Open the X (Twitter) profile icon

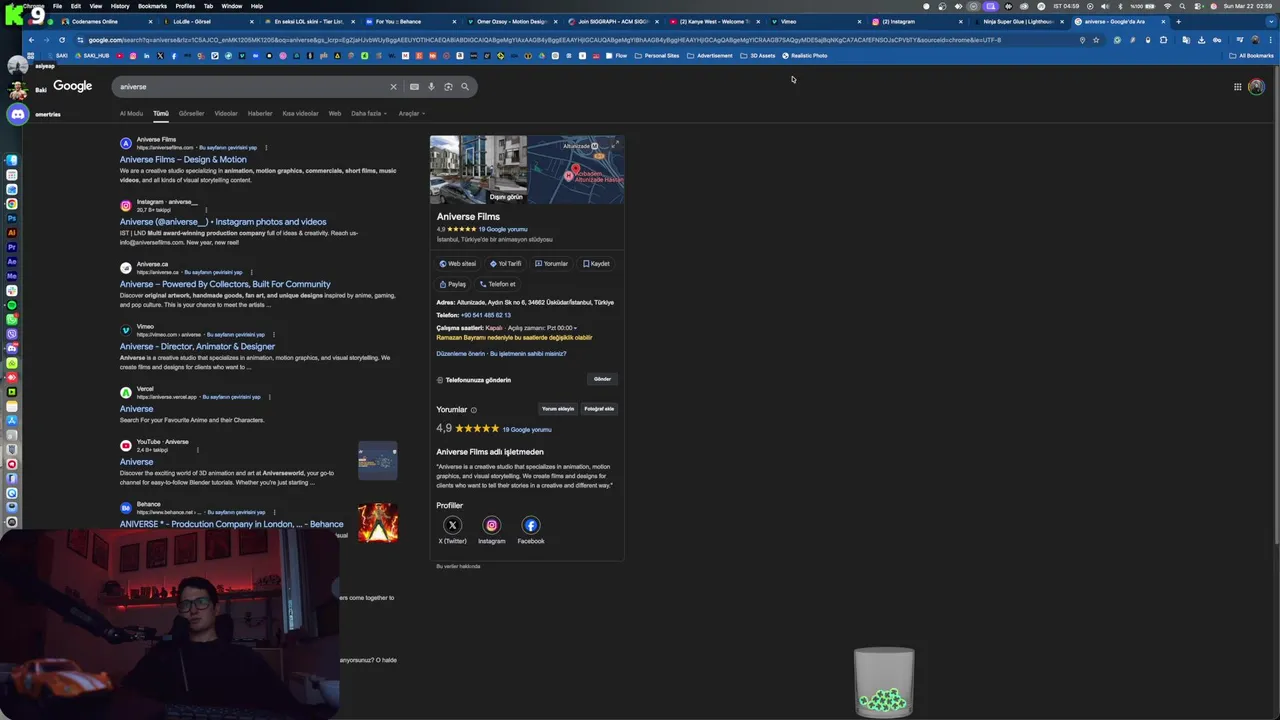click(x=452, y=525)
